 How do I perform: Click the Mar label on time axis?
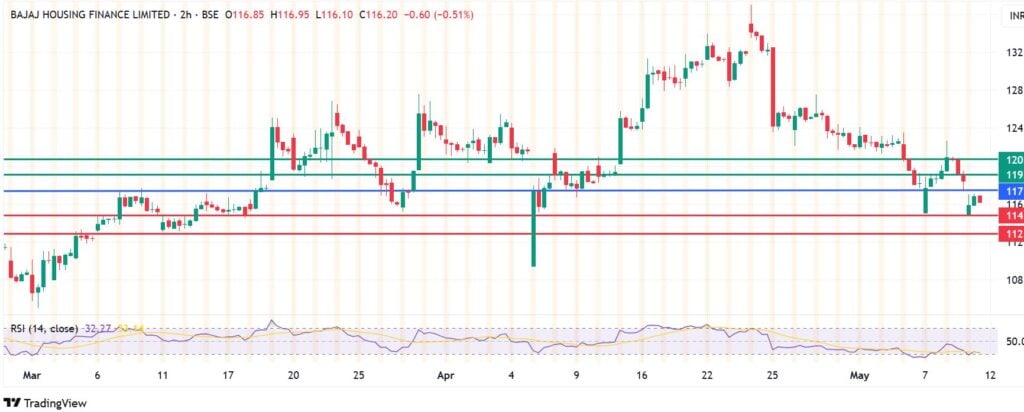(31, 375)
